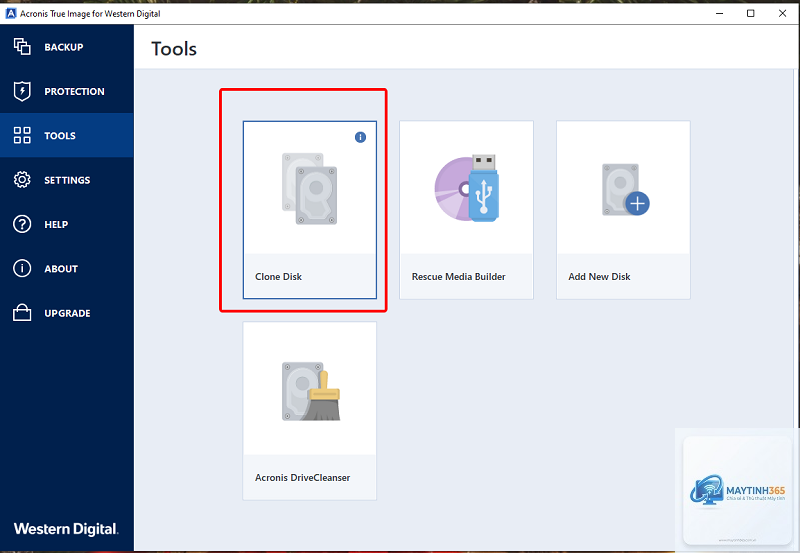This screenshot has width=800, height=553.
Task: Click the Add New Disk drive icon
Action: (626, 190)
